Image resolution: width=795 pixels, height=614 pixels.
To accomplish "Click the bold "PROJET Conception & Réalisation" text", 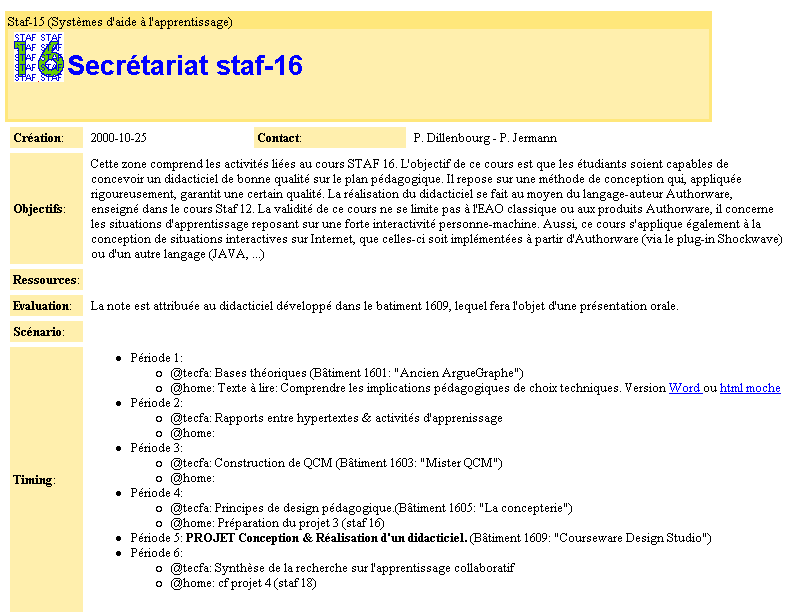I will coord(326,538).
